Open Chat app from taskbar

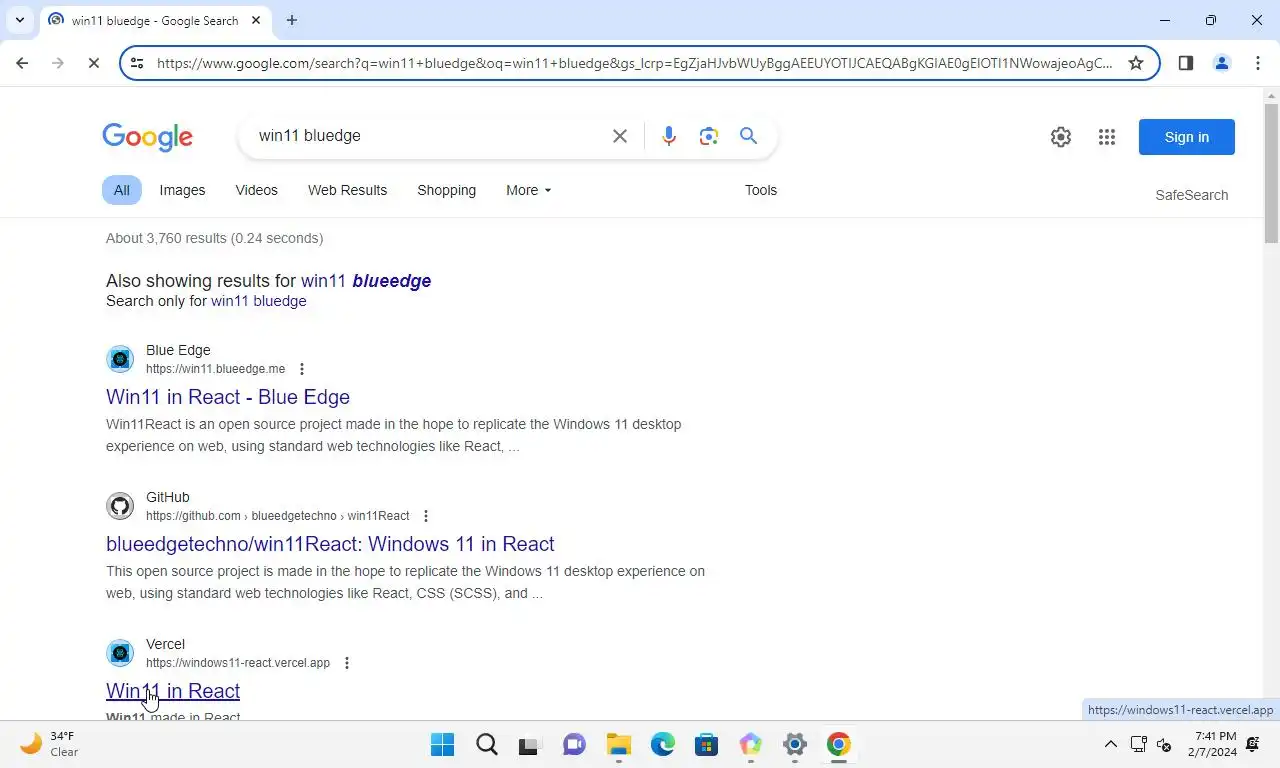coord(574,744)
